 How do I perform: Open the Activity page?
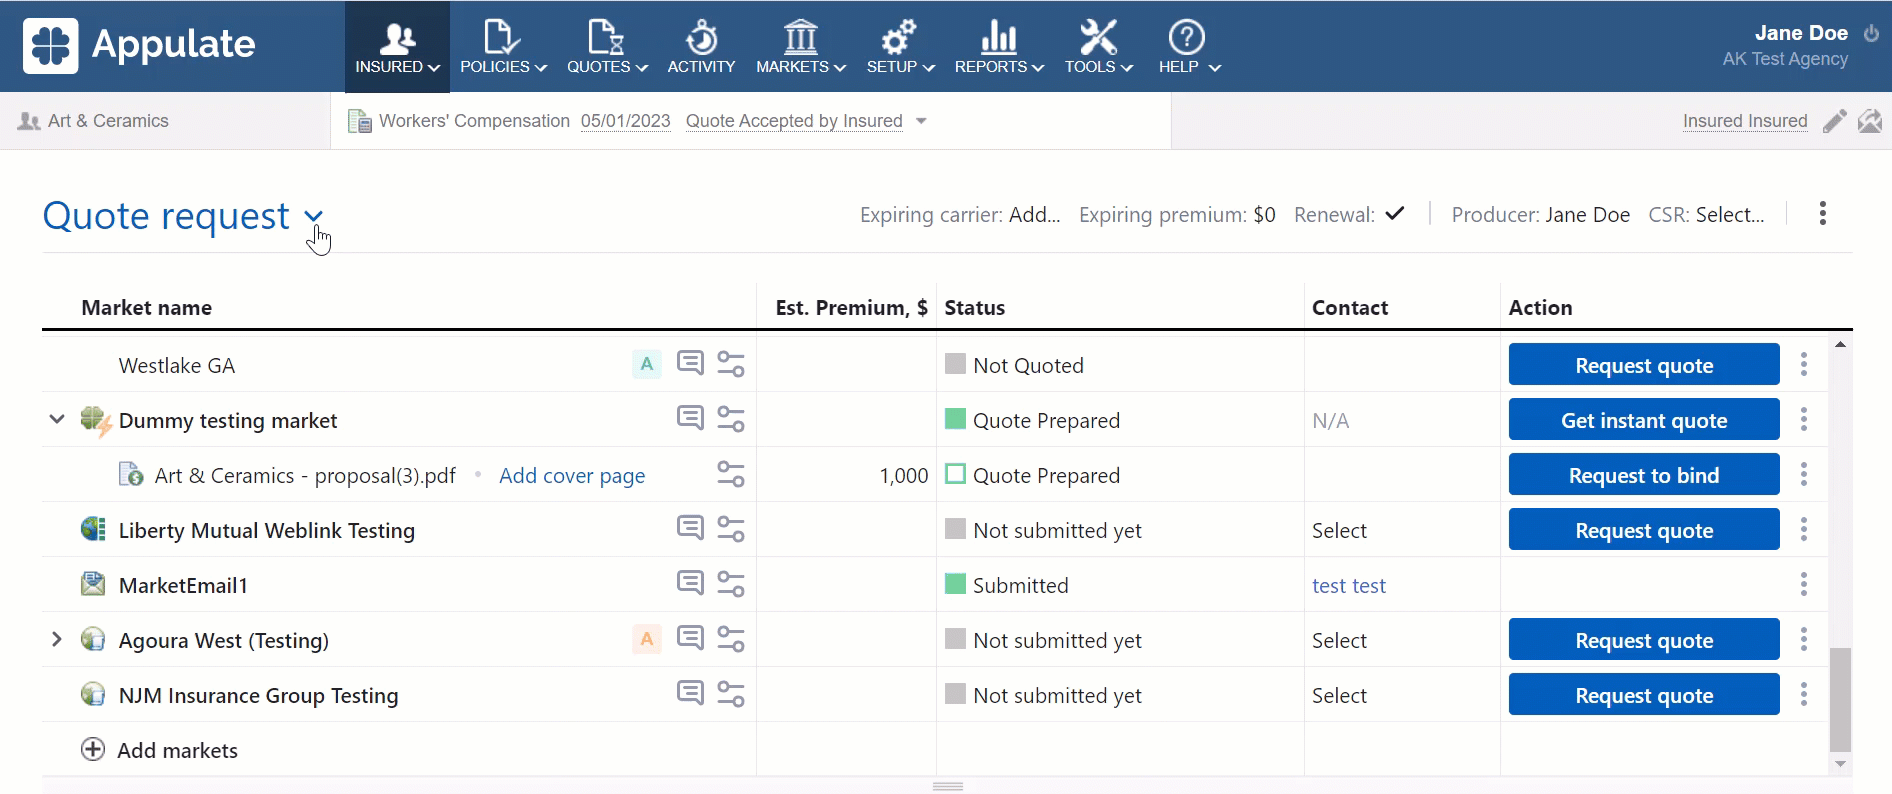click(701, 47)
